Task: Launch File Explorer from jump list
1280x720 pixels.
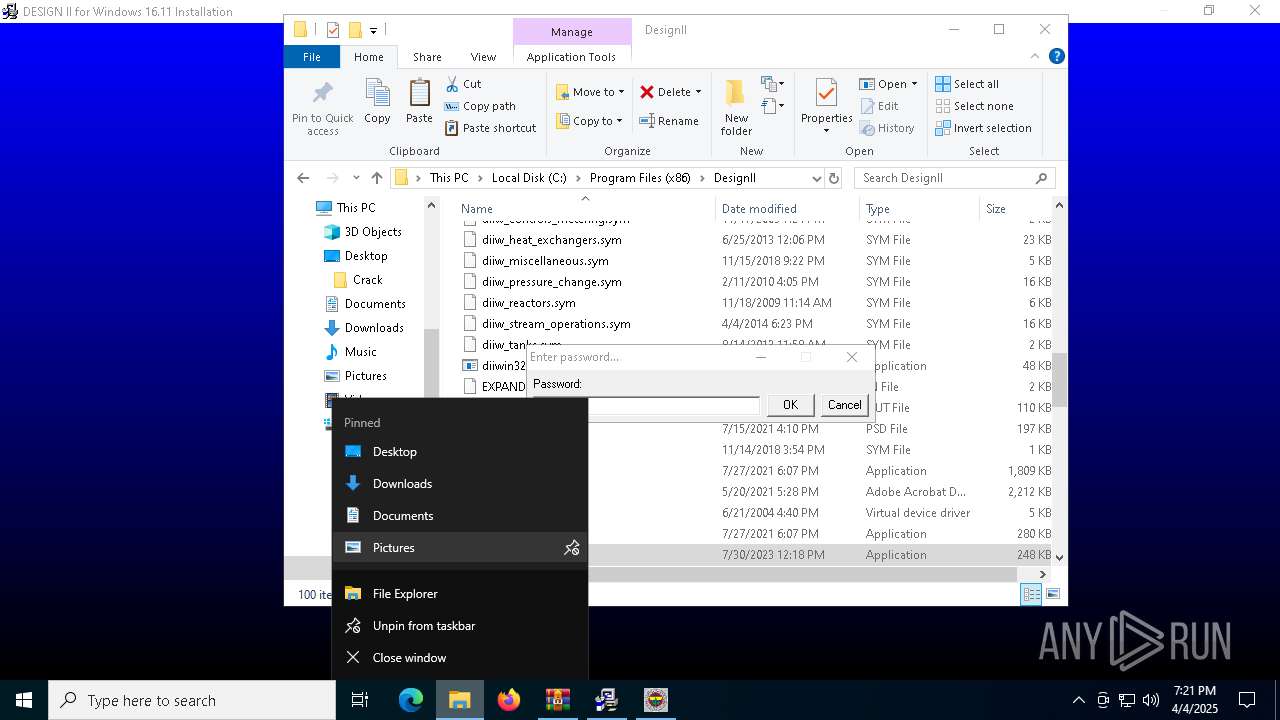Action: coord(459,594)
